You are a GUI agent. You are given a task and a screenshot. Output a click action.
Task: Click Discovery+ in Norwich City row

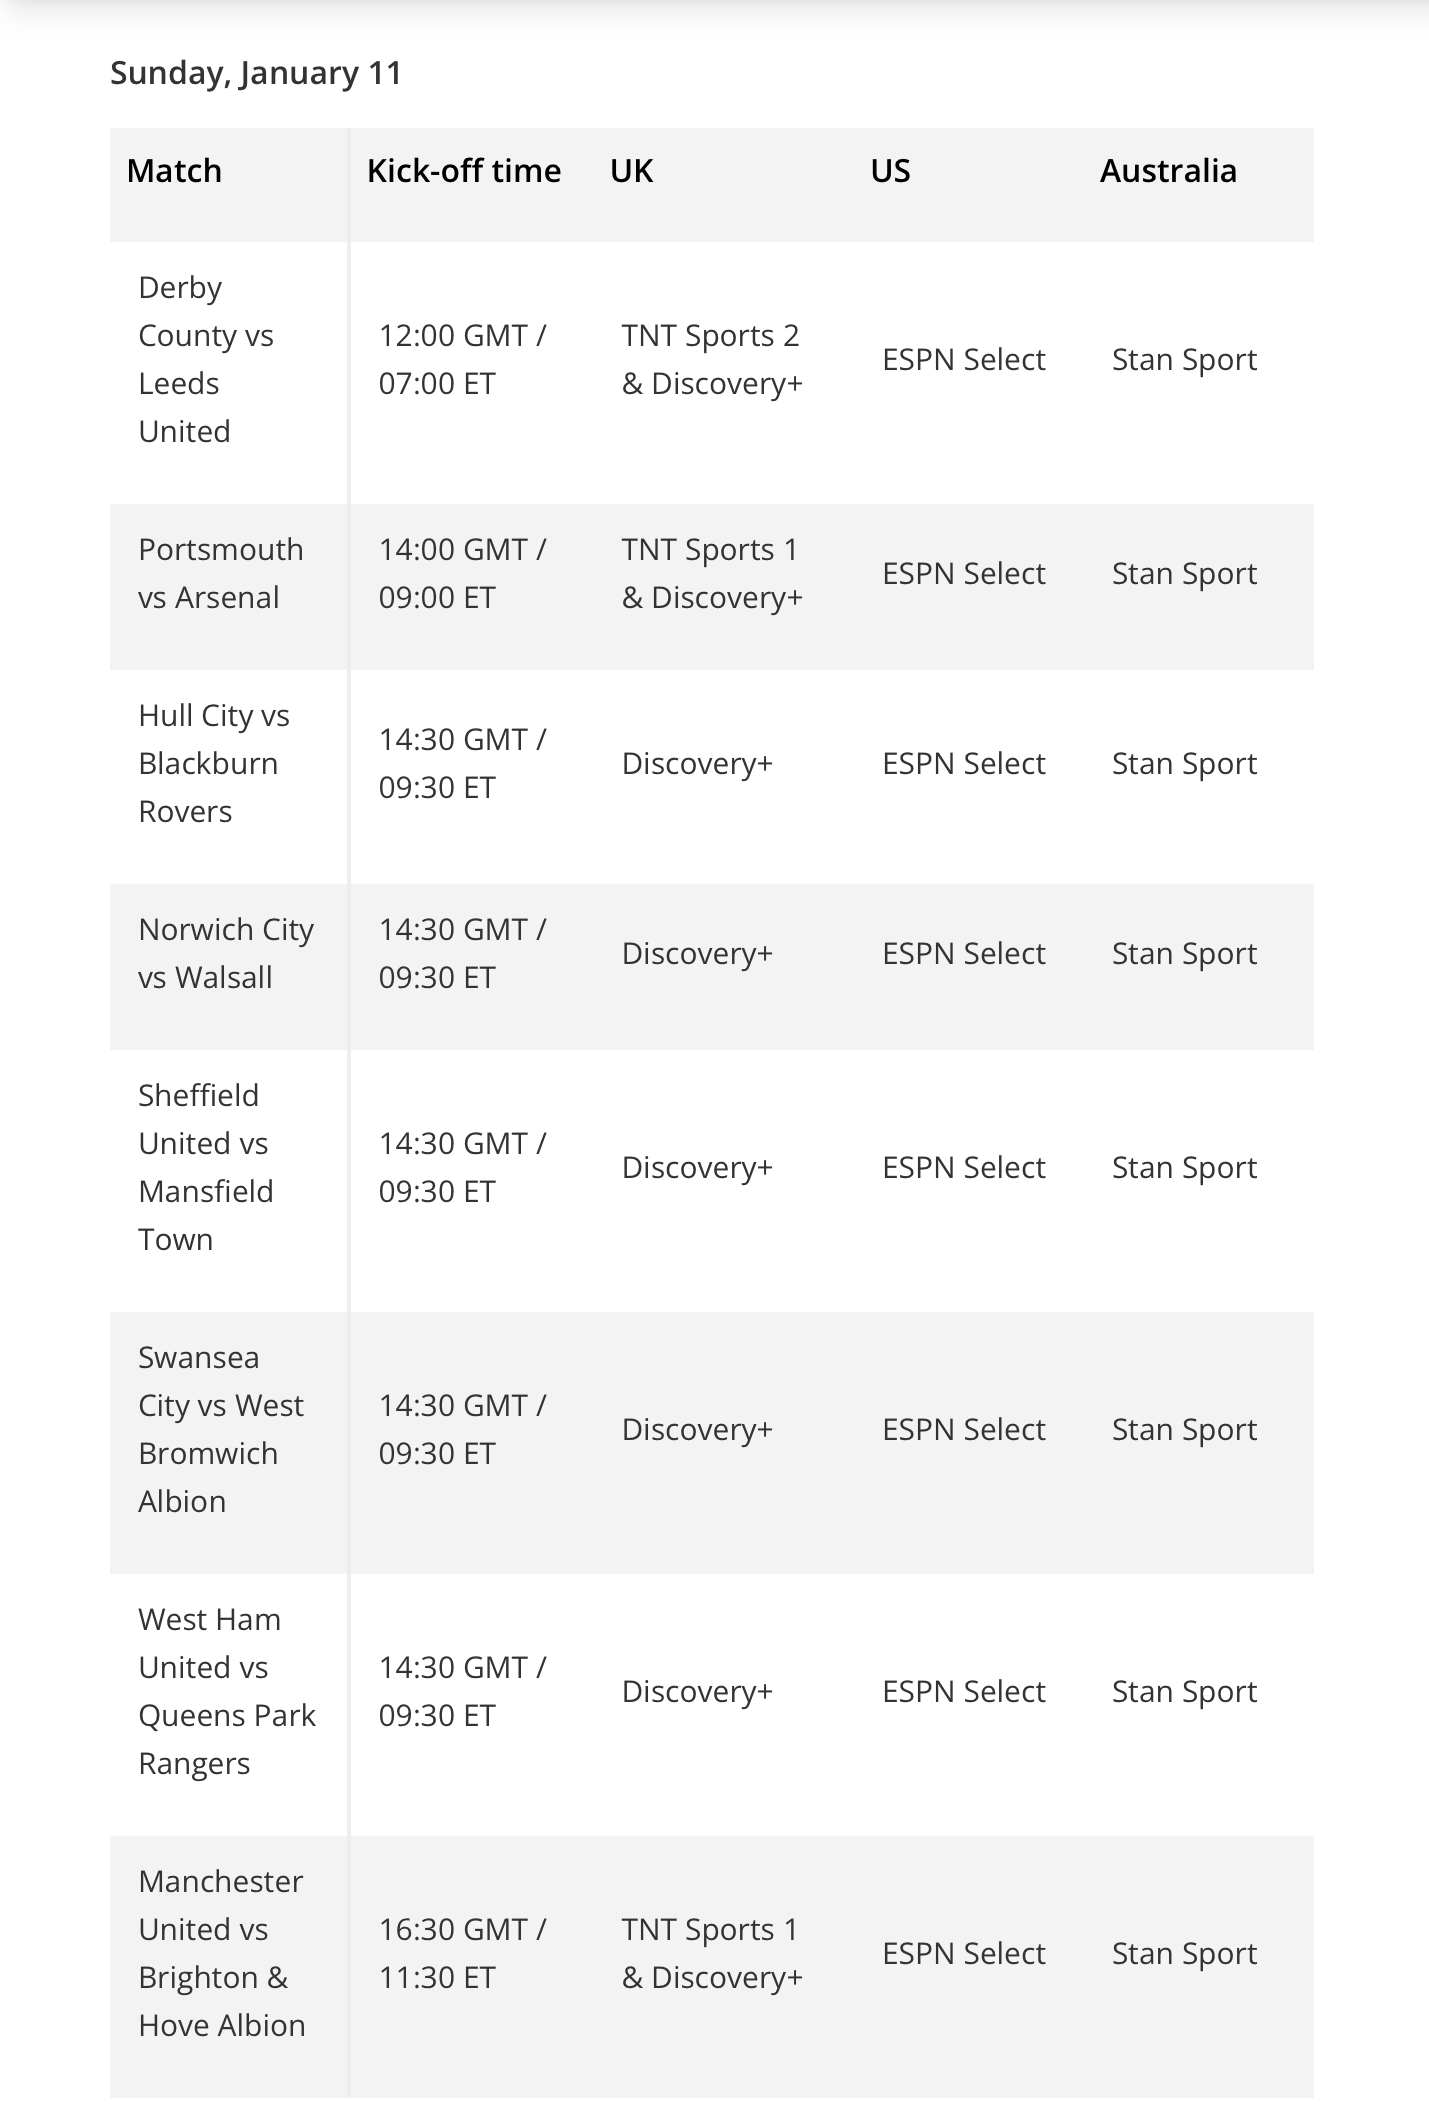coord(697,953)
